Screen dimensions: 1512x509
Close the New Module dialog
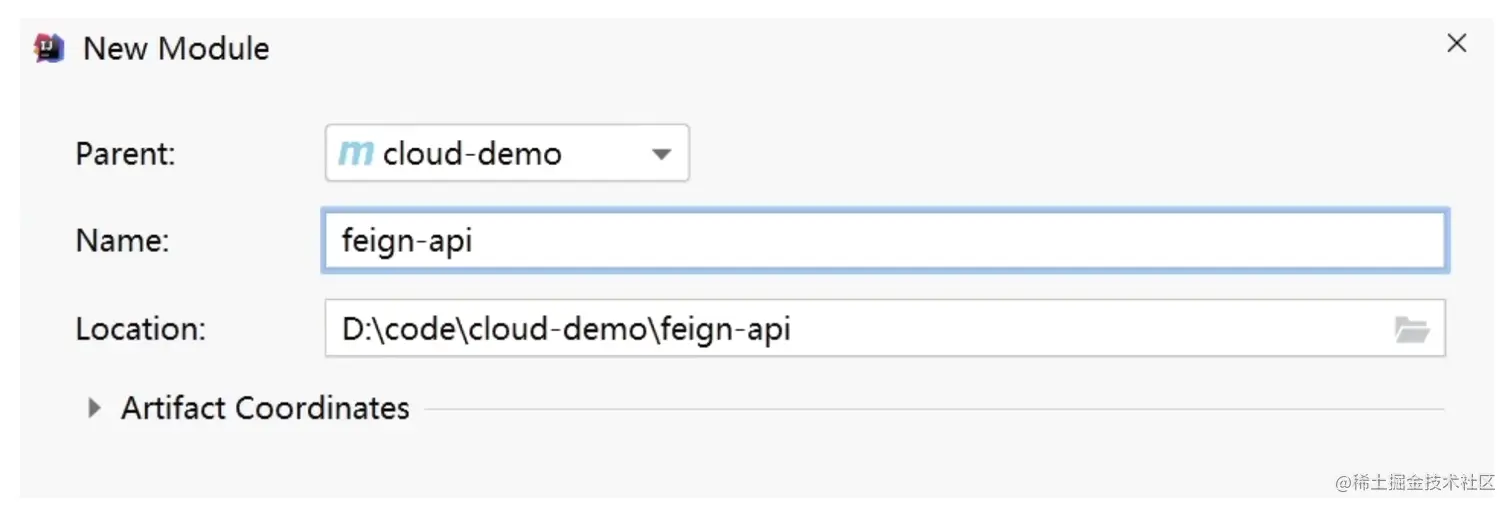1457,43
